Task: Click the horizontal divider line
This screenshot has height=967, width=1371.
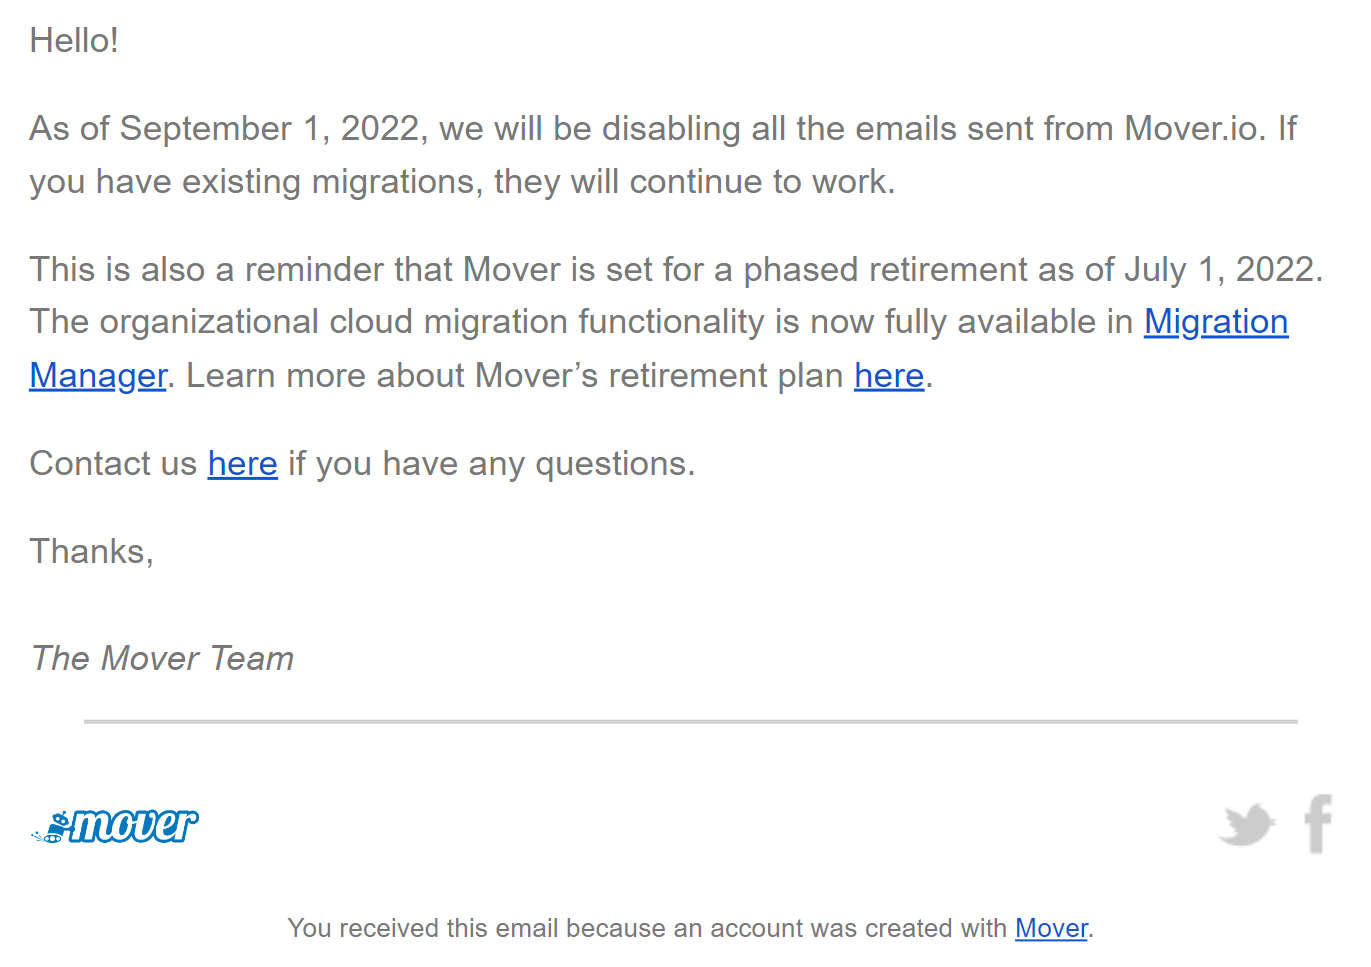Action: (x=690, y=721)
